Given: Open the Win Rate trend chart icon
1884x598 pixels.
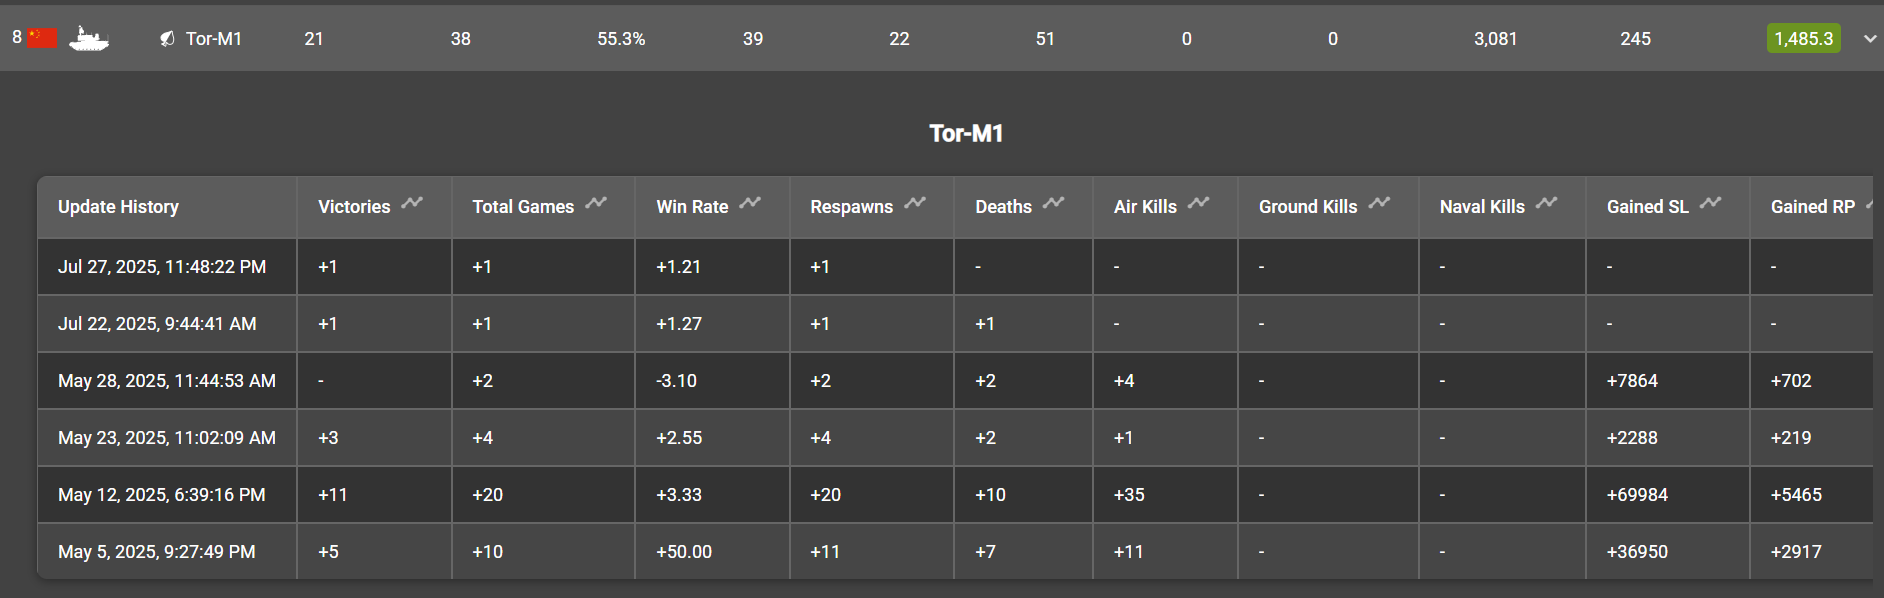Looking at the screenshot, I should point(750,203).
